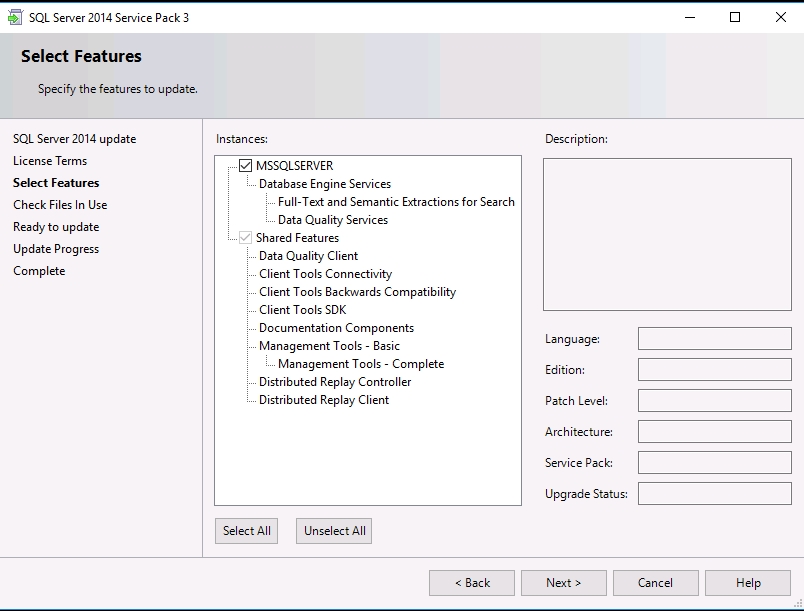
Task: Go back with the < Back button
Action: point(472,583)
